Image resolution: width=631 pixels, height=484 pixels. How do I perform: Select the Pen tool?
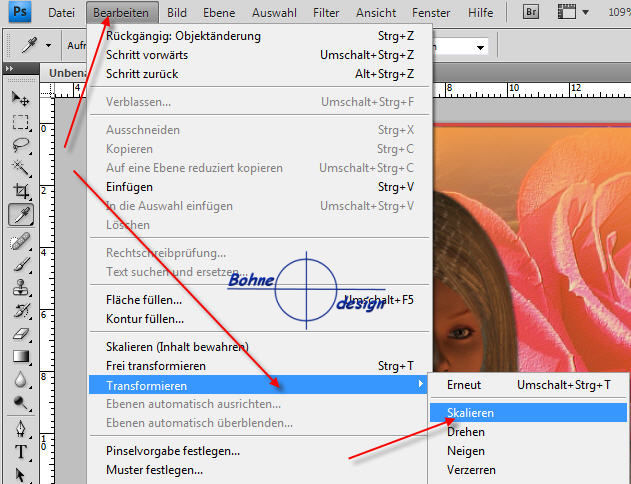click(20, 428)
